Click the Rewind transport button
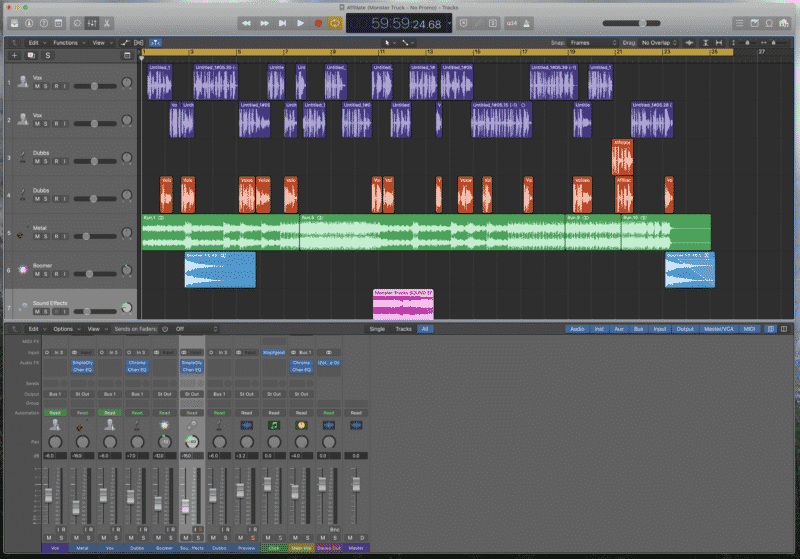This screenshot has width=800, height=559. (x=246, y=23)
